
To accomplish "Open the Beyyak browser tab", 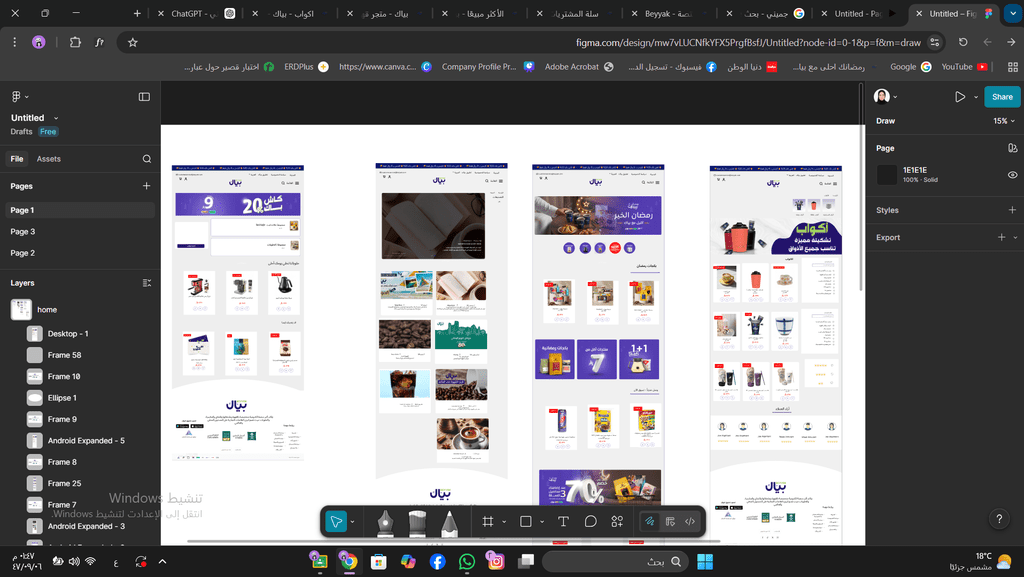I will tap(669, 13).
